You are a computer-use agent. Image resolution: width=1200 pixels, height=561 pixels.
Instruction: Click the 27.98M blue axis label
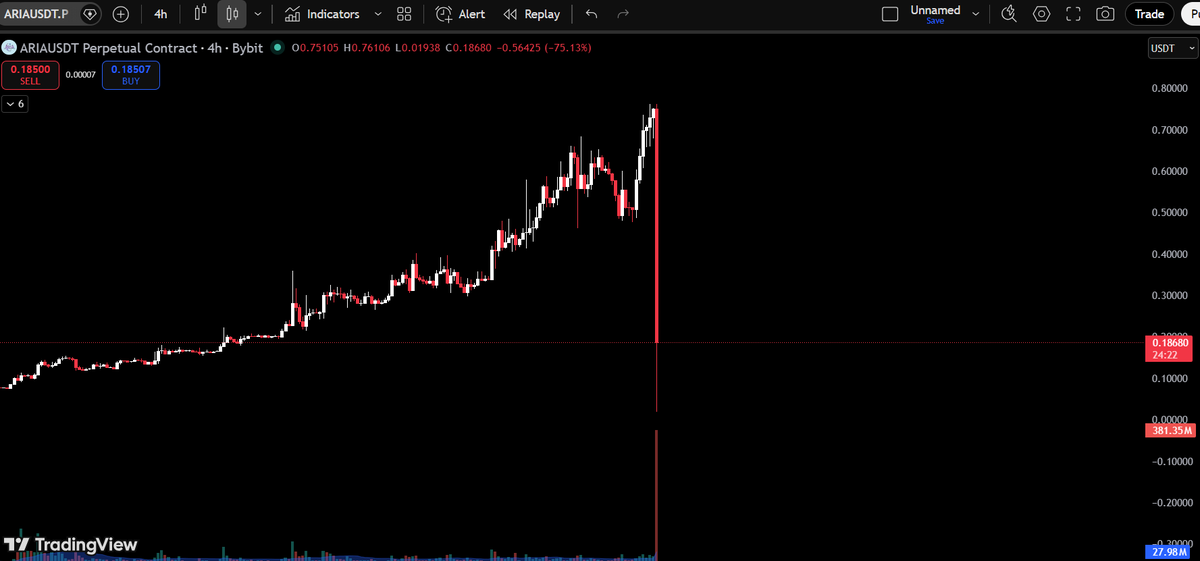point(1170,553)
